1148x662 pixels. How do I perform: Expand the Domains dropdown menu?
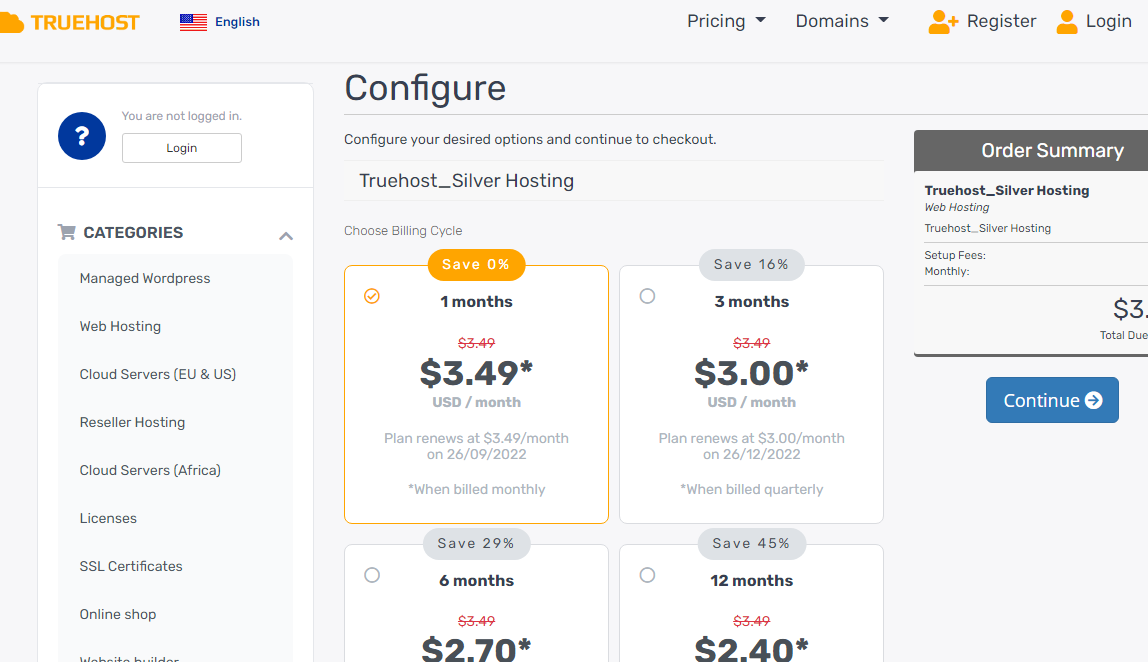pos(842,21)
